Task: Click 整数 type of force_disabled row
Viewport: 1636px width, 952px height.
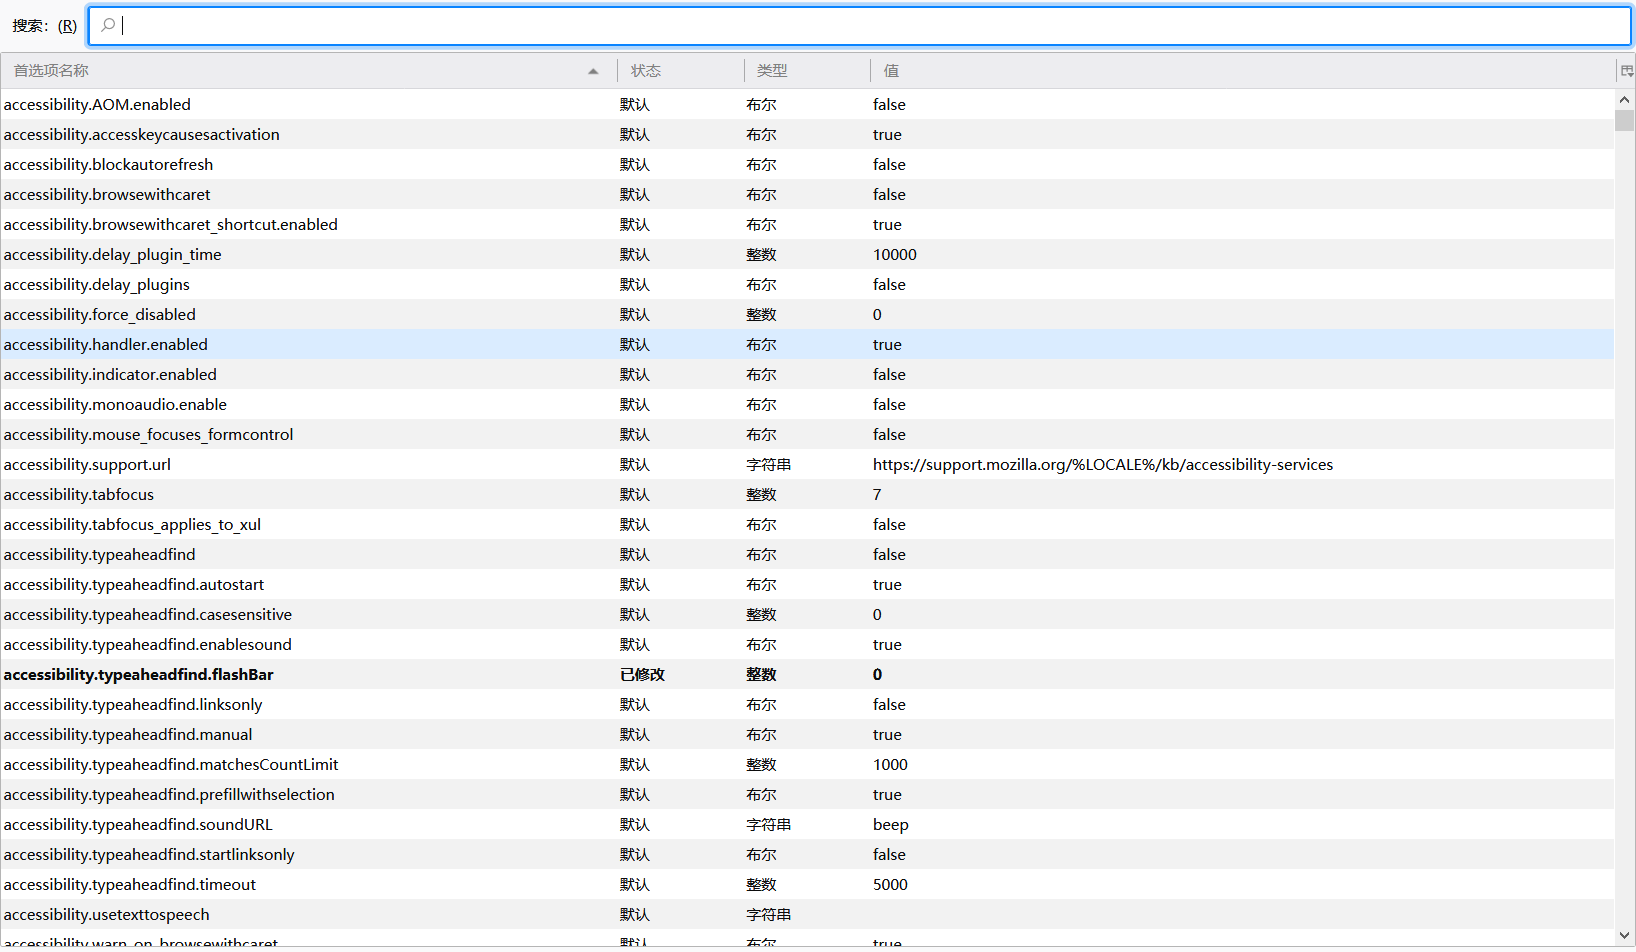Action: pos(761,314)
